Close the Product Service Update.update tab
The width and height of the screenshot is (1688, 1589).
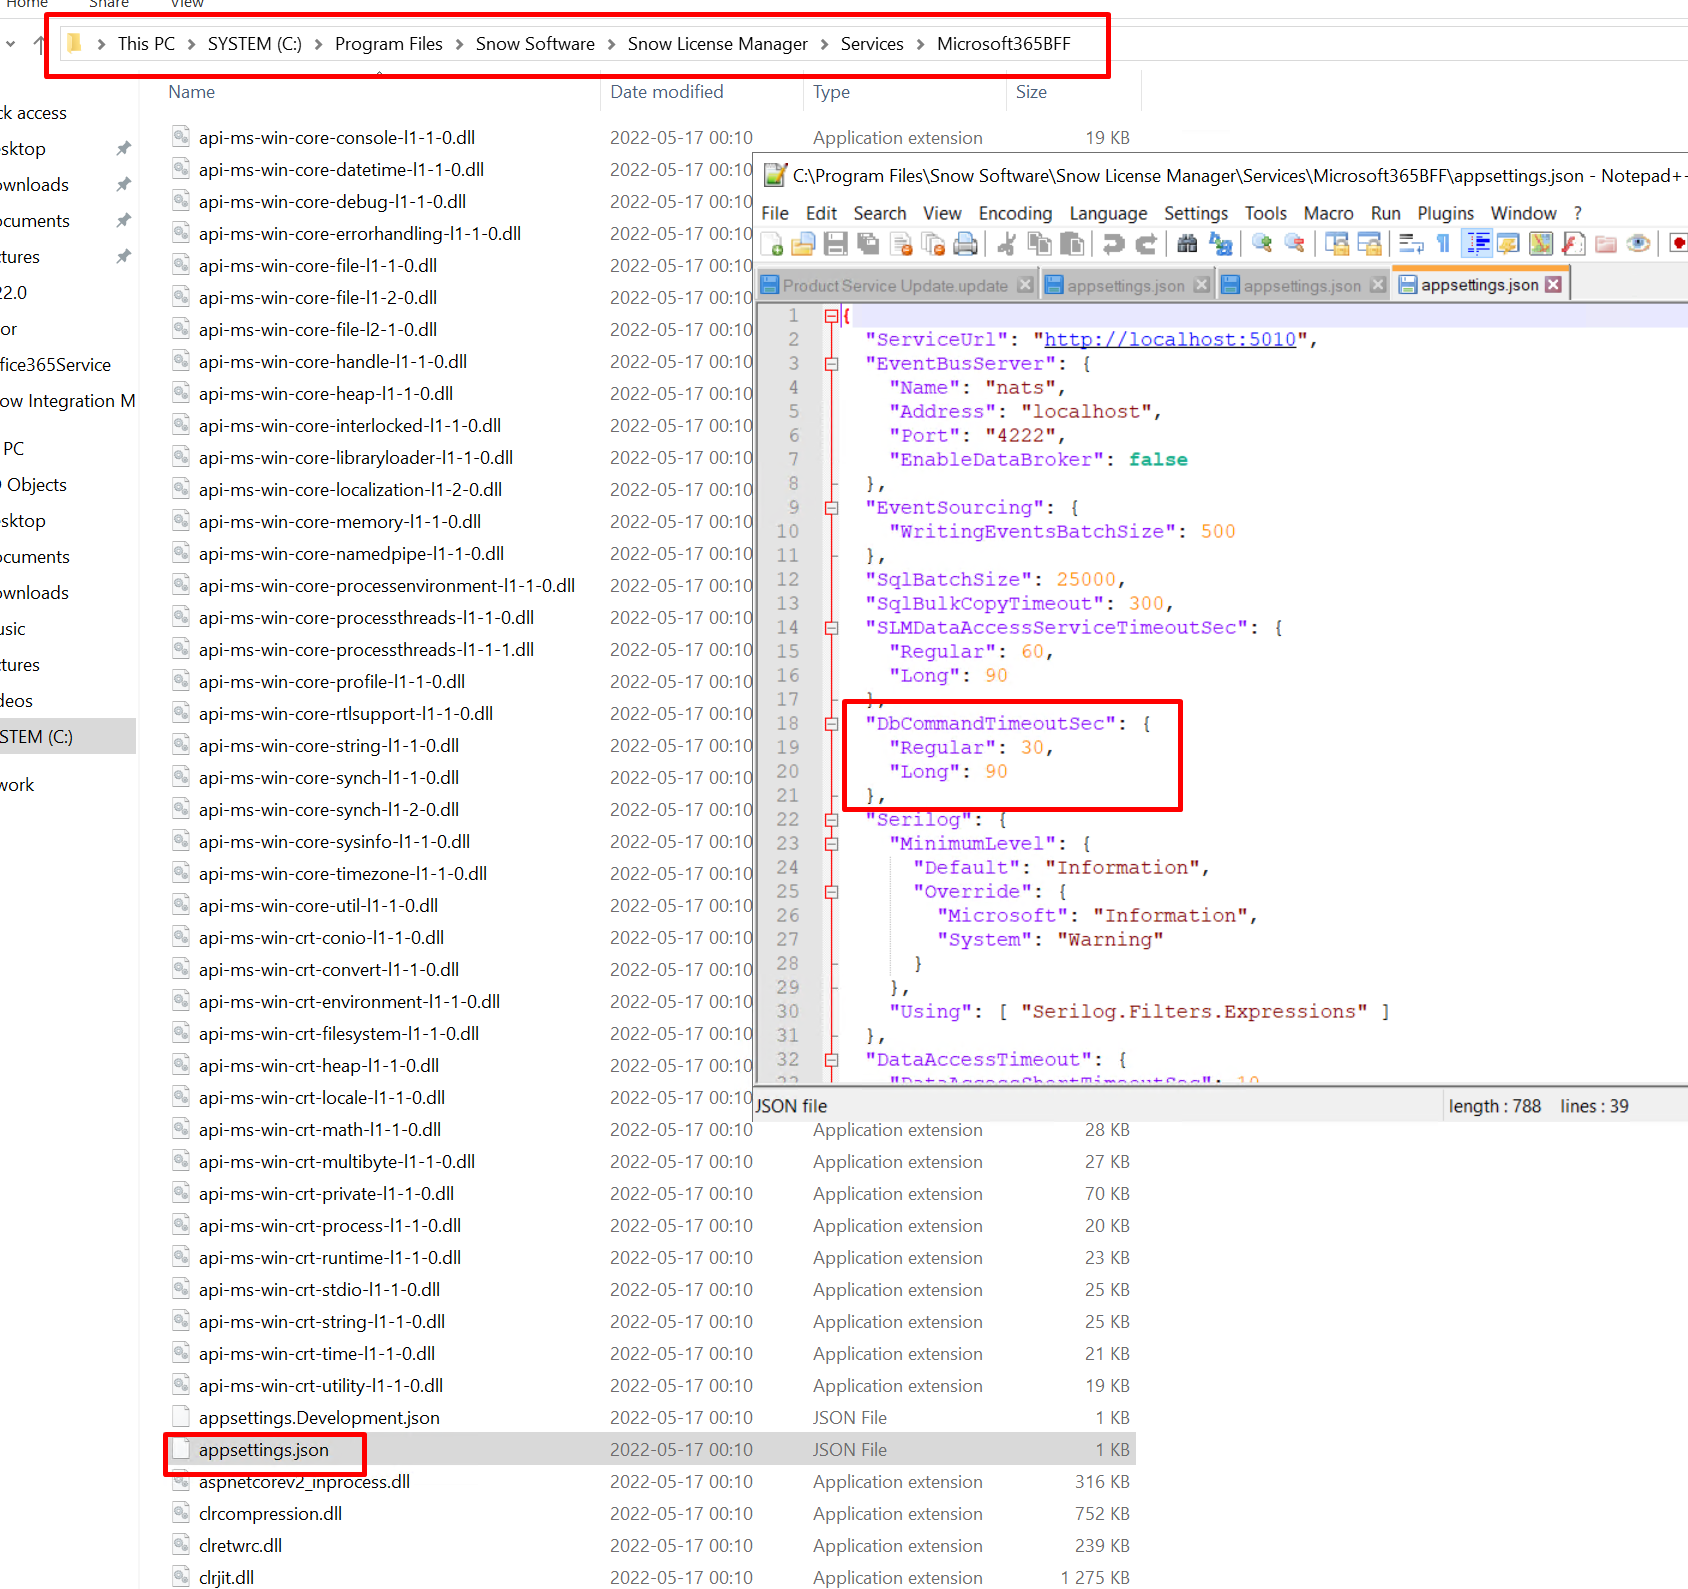point(1025,285)
